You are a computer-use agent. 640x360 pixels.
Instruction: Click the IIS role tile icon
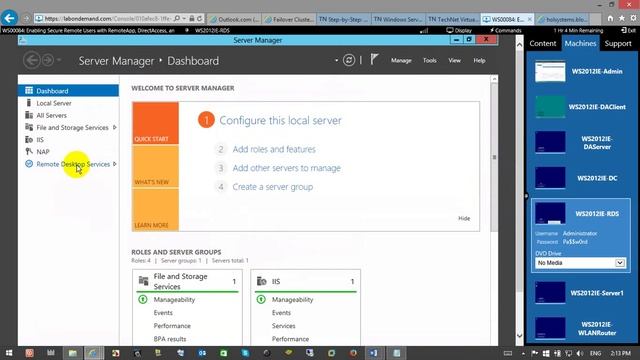pos(262,281)
